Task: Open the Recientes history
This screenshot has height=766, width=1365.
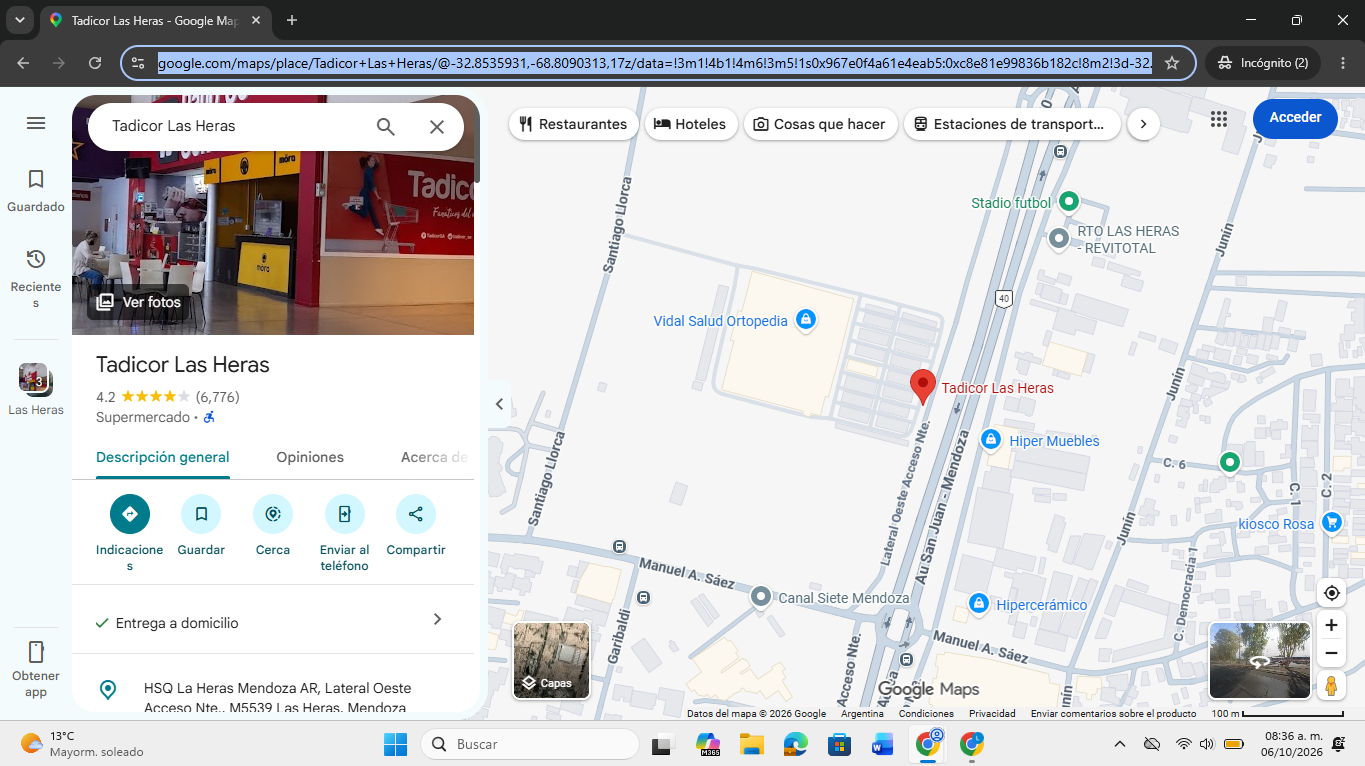Action: (36, 278)
